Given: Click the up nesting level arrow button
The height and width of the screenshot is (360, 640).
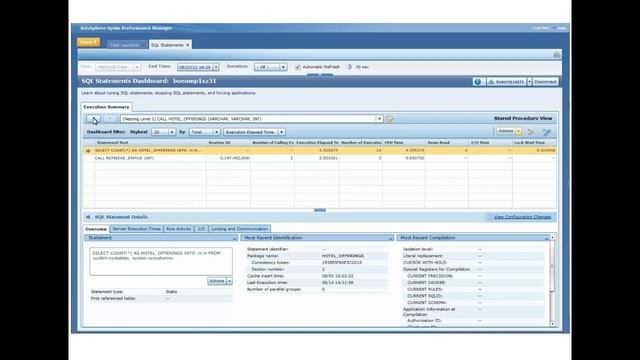Looking at the screenshot, I should point(93,119).
